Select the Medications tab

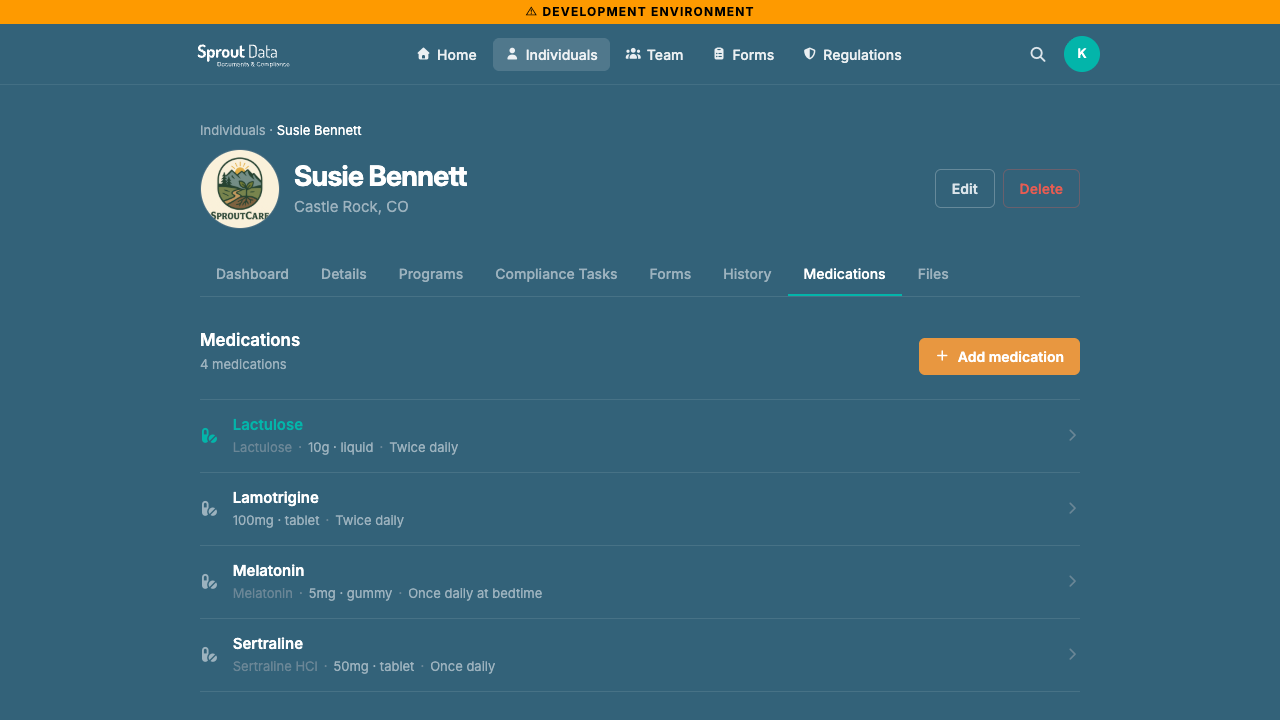[x=845, y=274]
